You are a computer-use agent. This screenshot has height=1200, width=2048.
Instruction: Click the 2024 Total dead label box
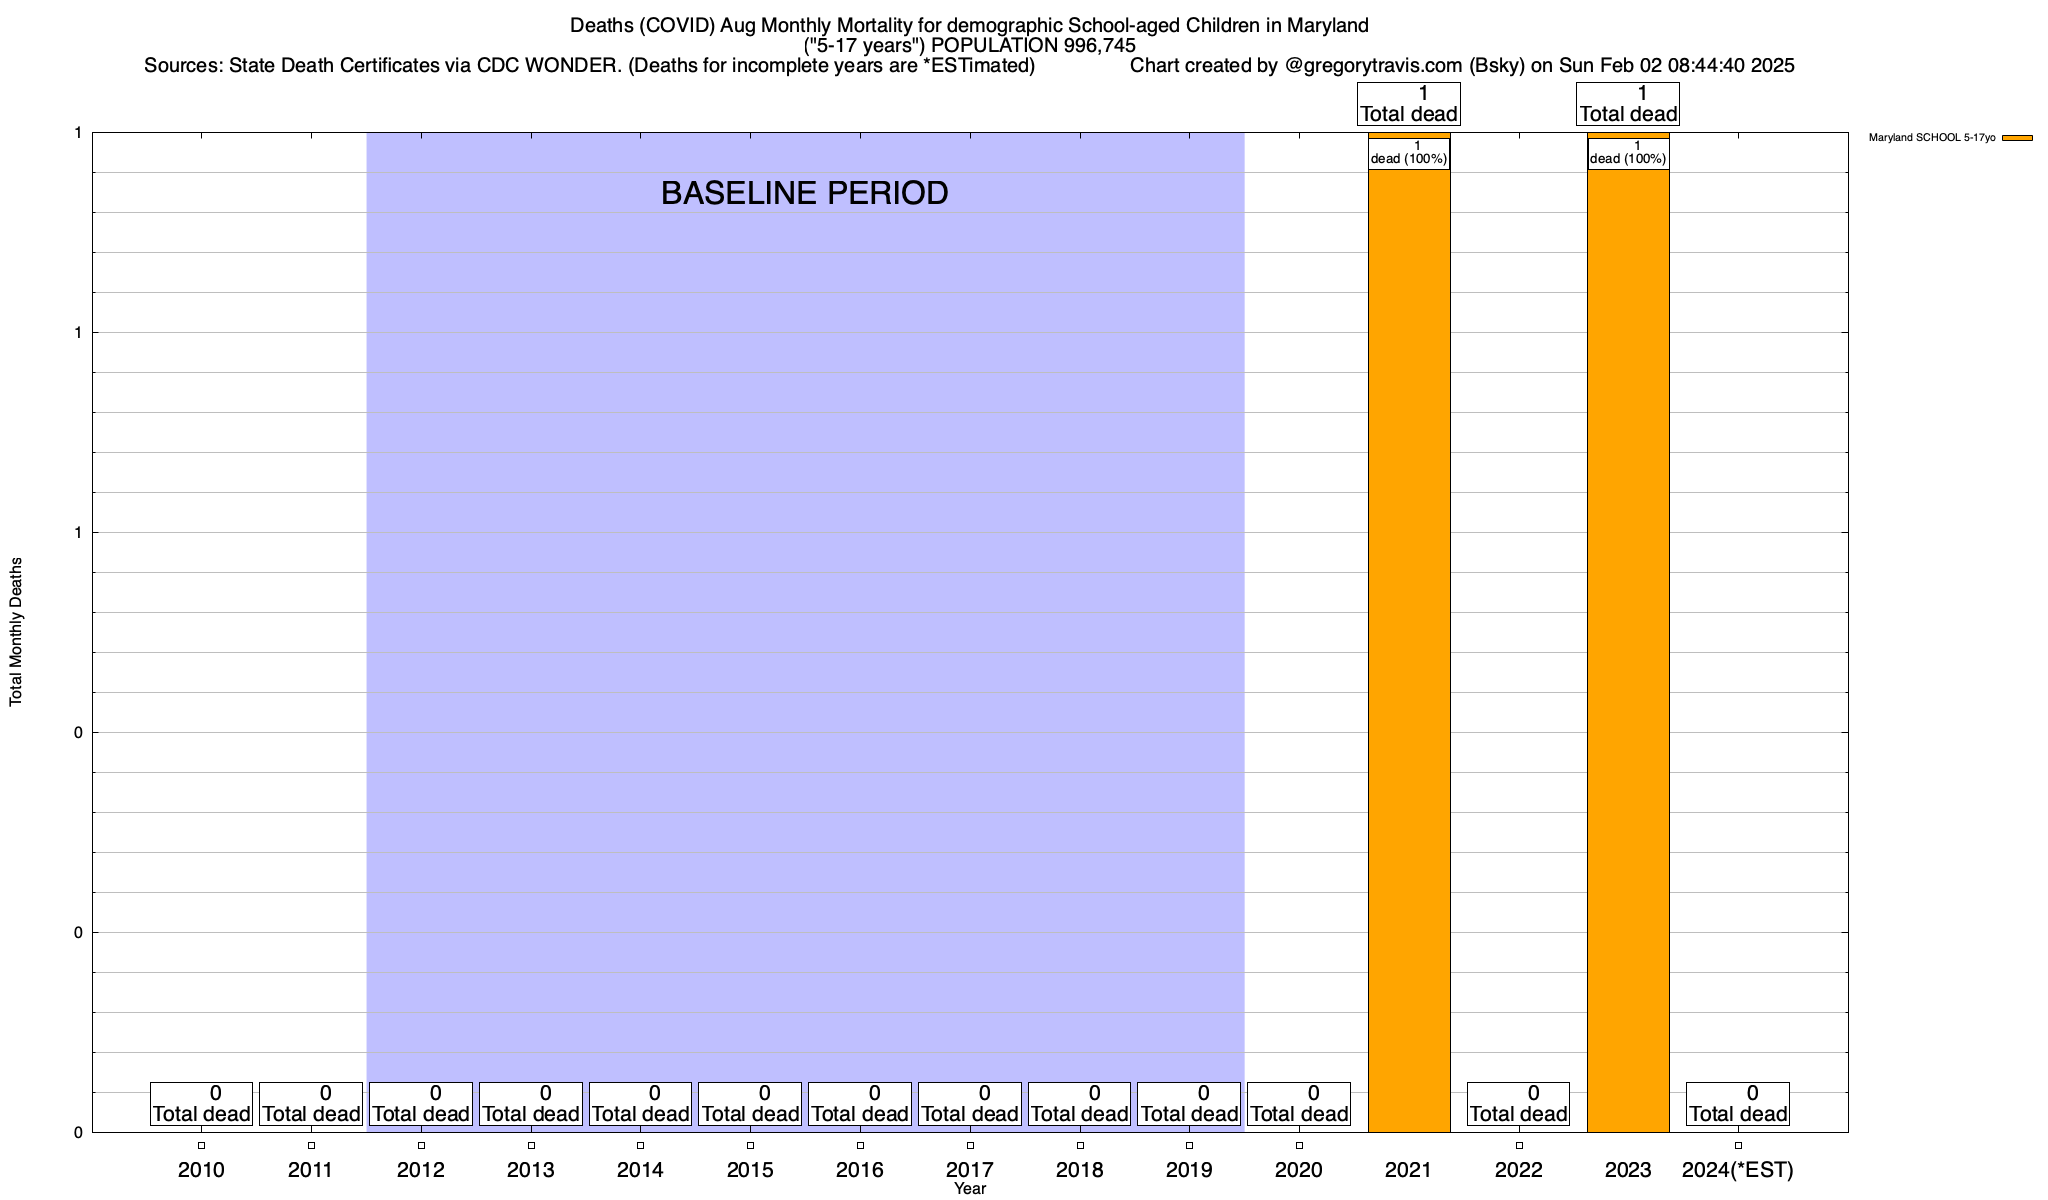tap(1737, 1104)
